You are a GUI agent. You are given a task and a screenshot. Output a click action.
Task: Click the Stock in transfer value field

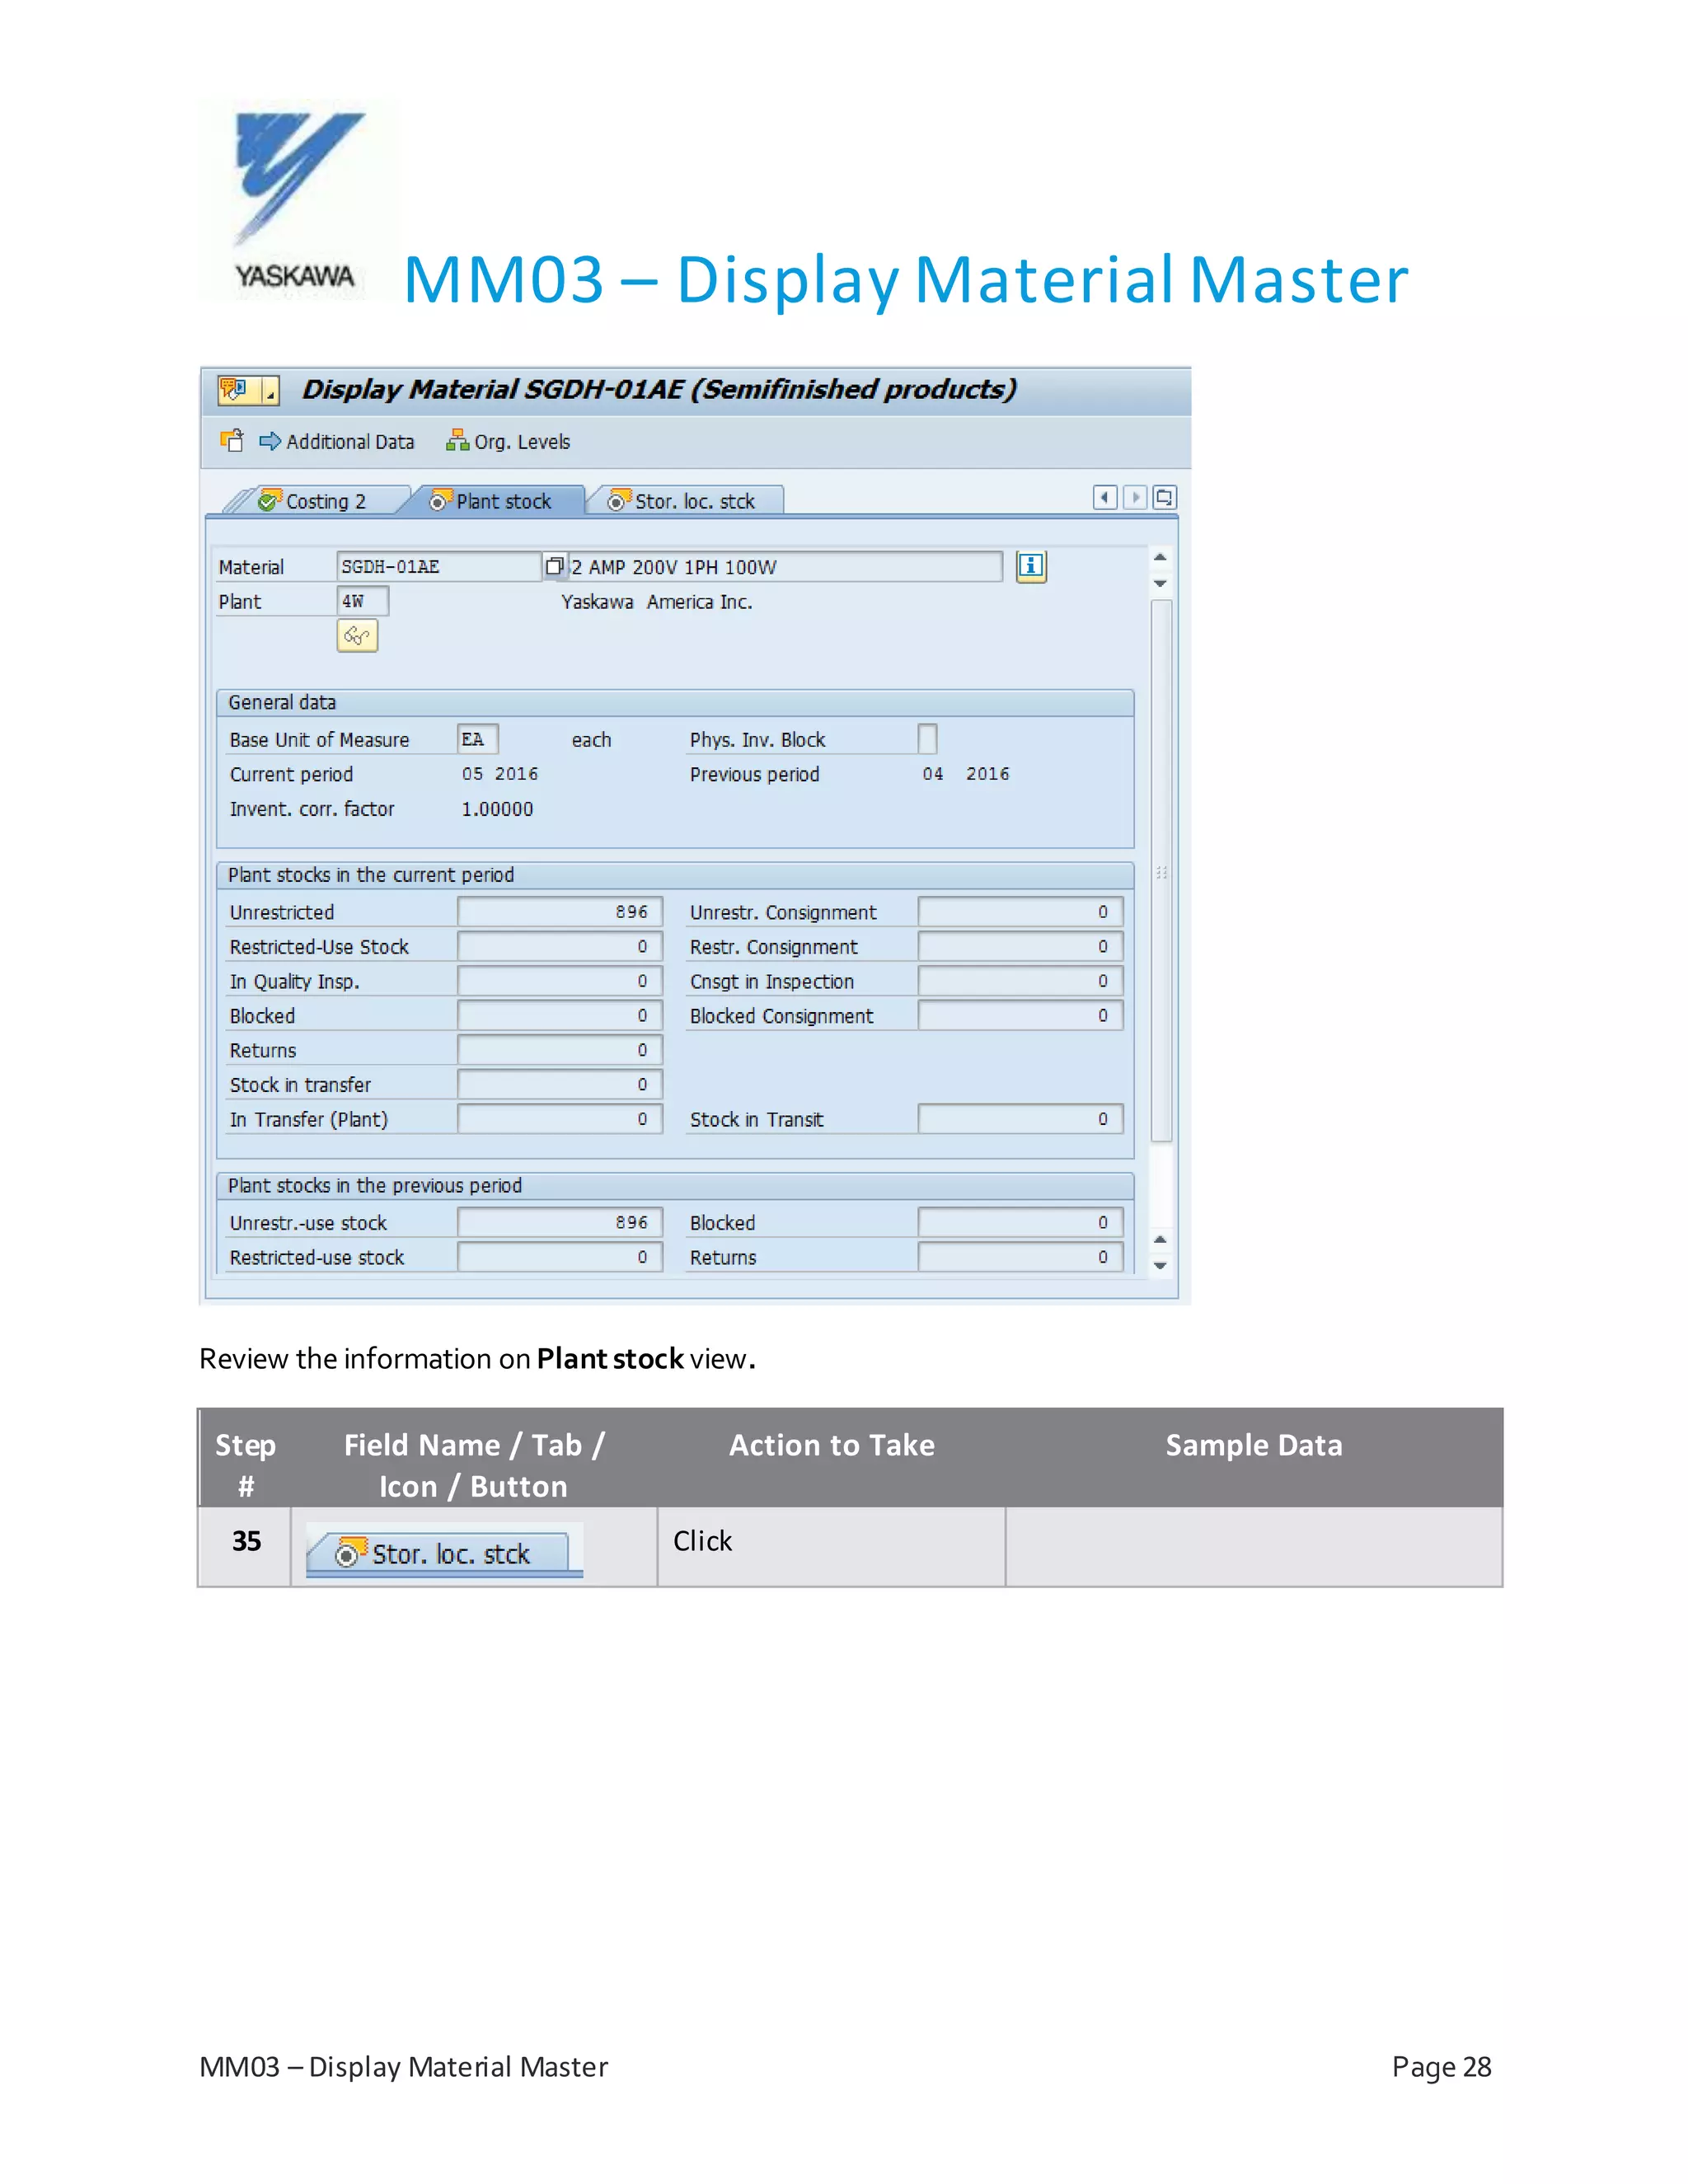click(560, 1085)
